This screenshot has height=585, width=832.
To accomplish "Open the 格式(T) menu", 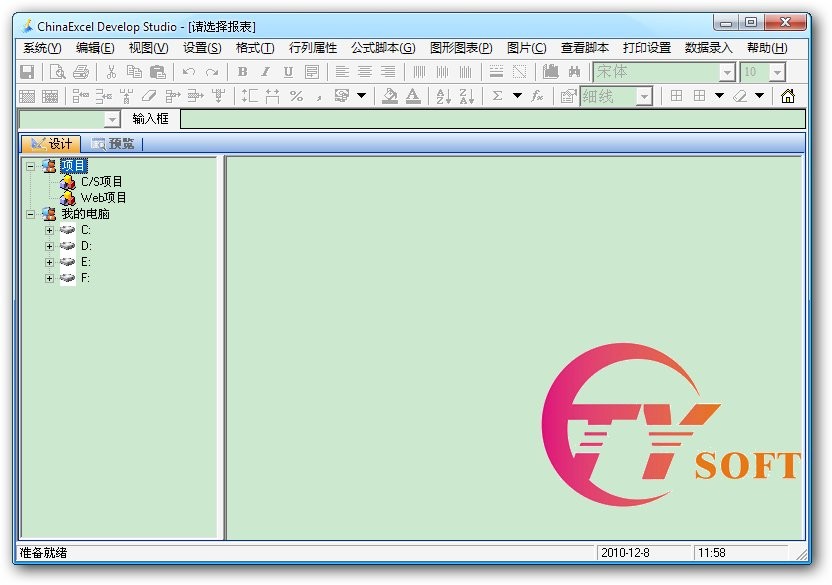I will click(255, 48).
